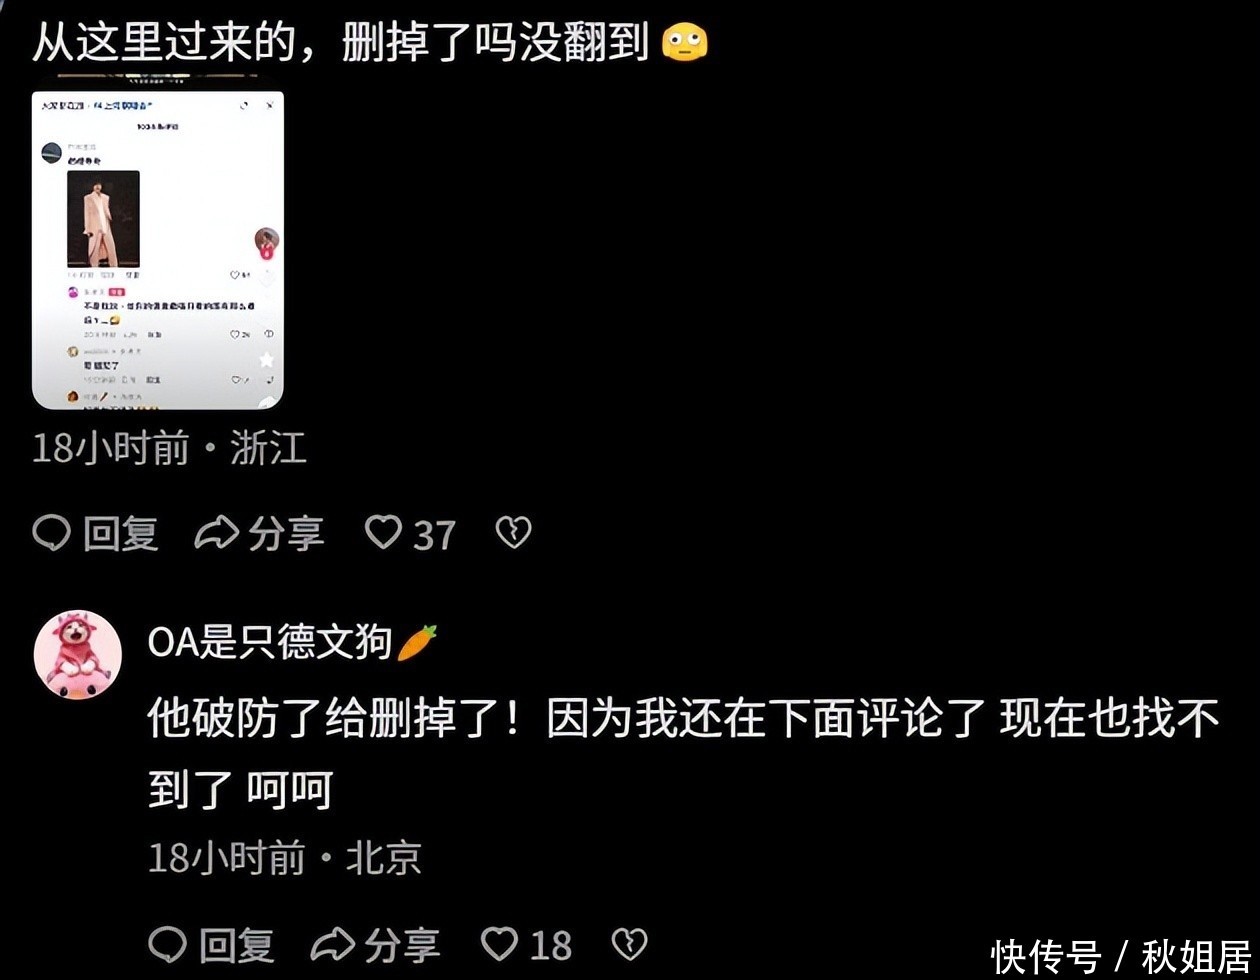
Task: Like the reply showing 18 likes
Action: [x=500, y=943]
